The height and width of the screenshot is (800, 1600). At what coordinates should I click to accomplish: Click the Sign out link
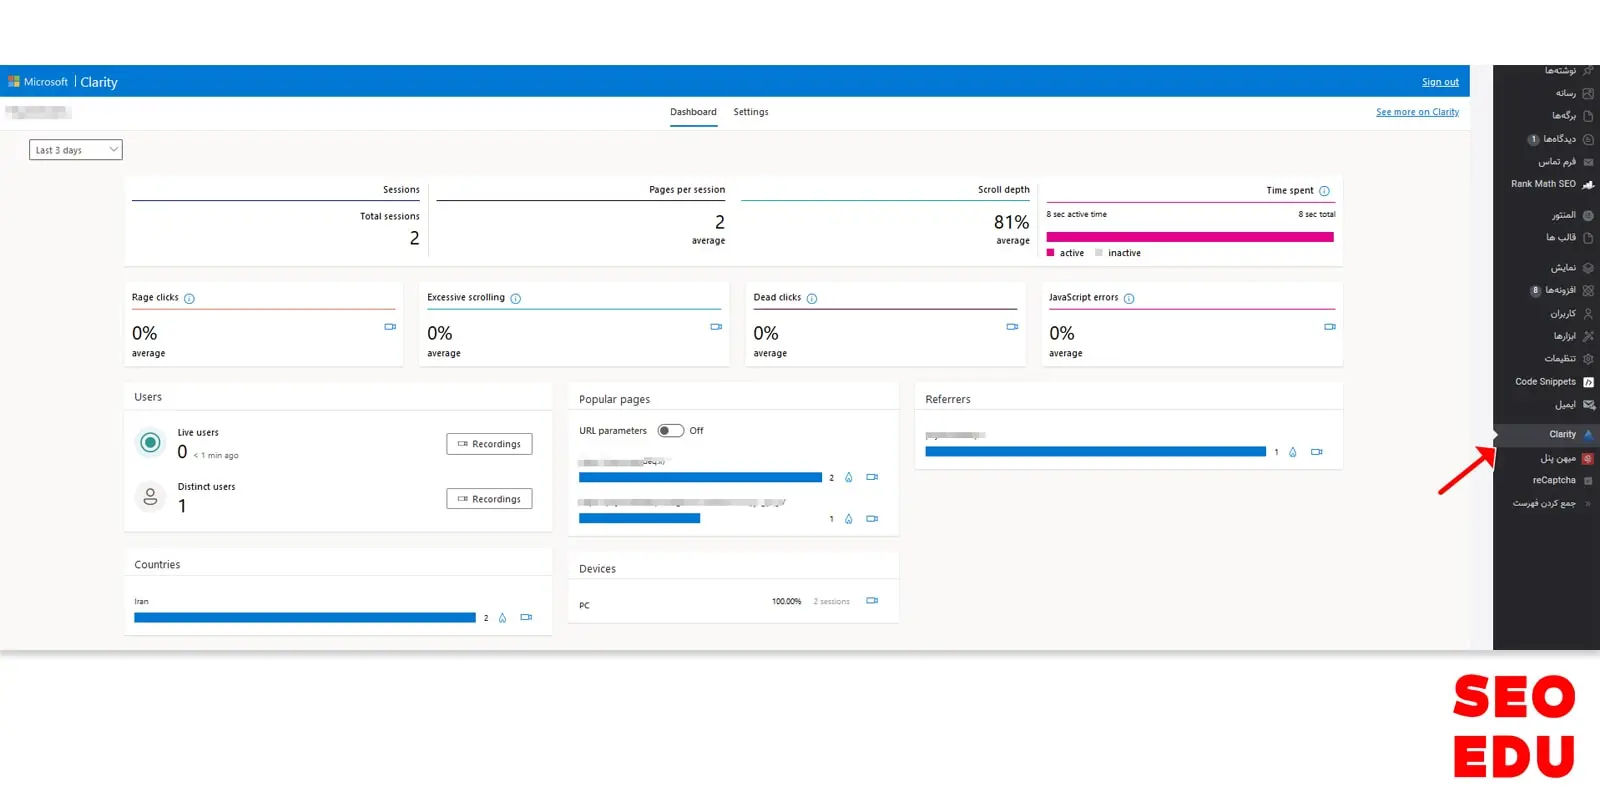coord(1439,82)
